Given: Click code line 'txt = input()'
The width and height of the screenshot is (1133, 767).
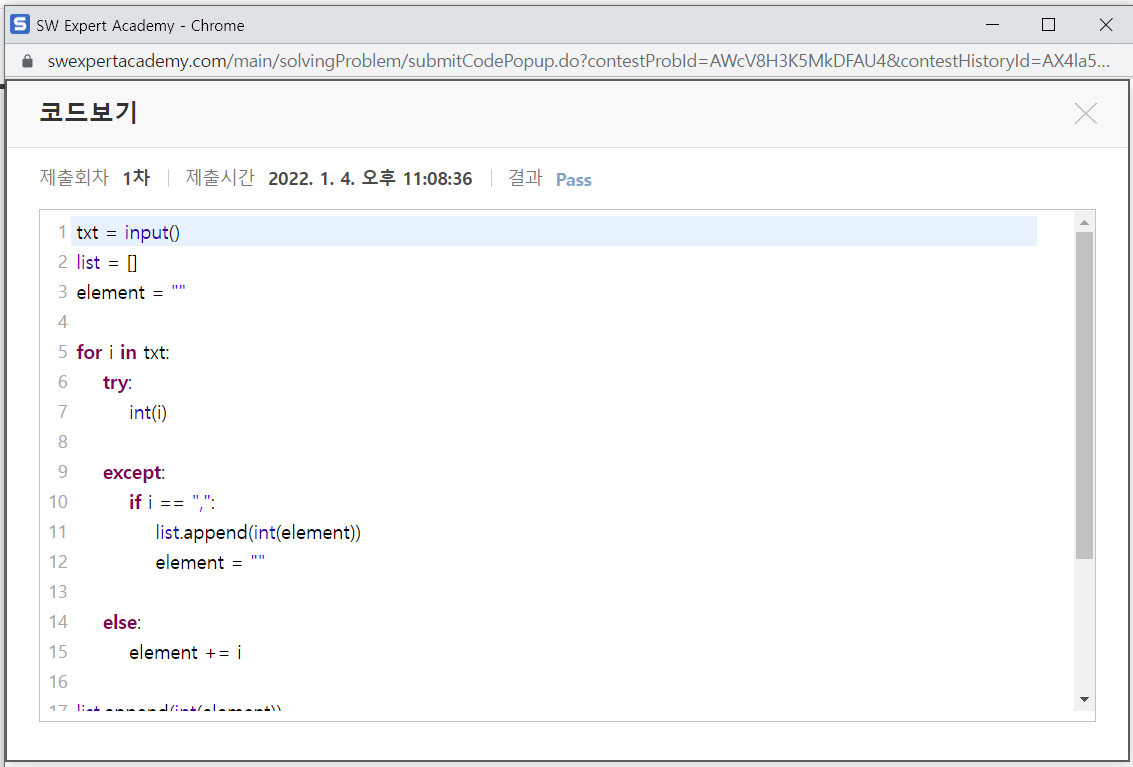Looking at the screenshot, I should [x=128, y=232].
